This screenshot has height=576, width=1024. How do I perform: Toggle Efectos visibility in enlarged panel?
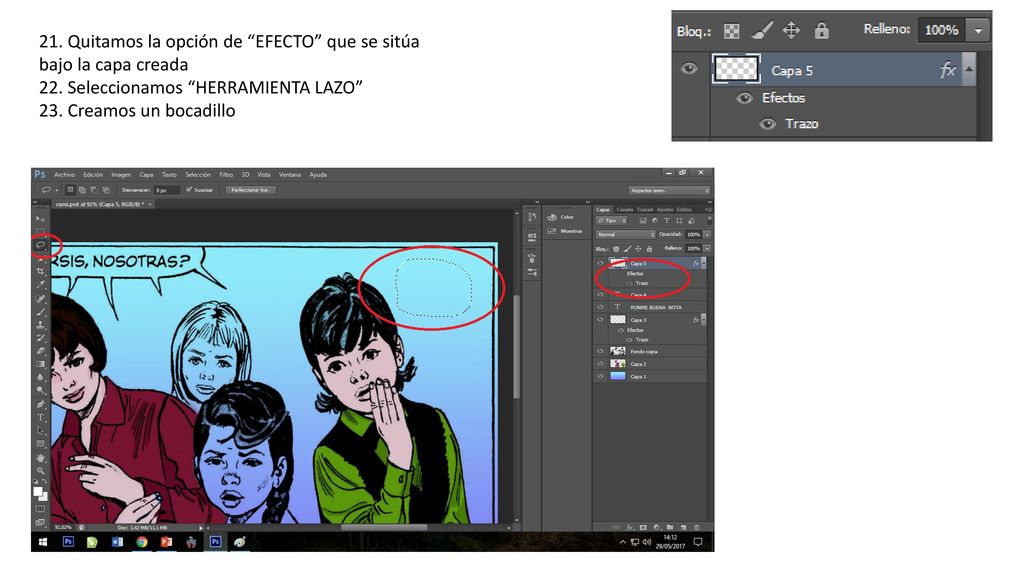coord(744,98)
